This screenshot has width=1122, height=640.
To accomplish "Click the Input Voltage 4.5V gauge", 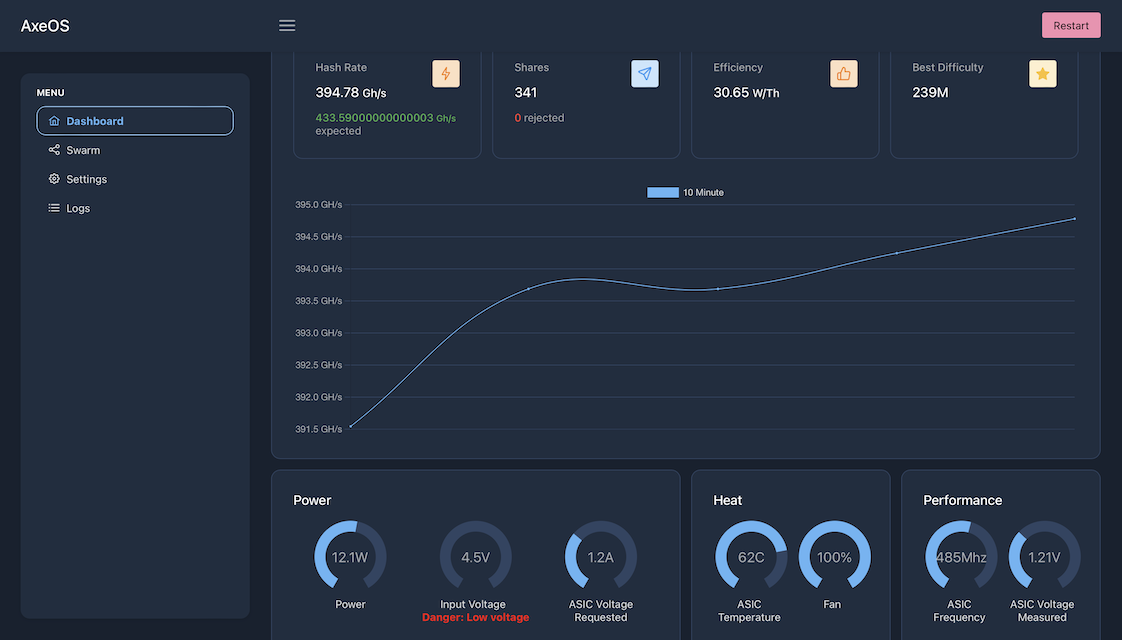I will coord(475,557).
